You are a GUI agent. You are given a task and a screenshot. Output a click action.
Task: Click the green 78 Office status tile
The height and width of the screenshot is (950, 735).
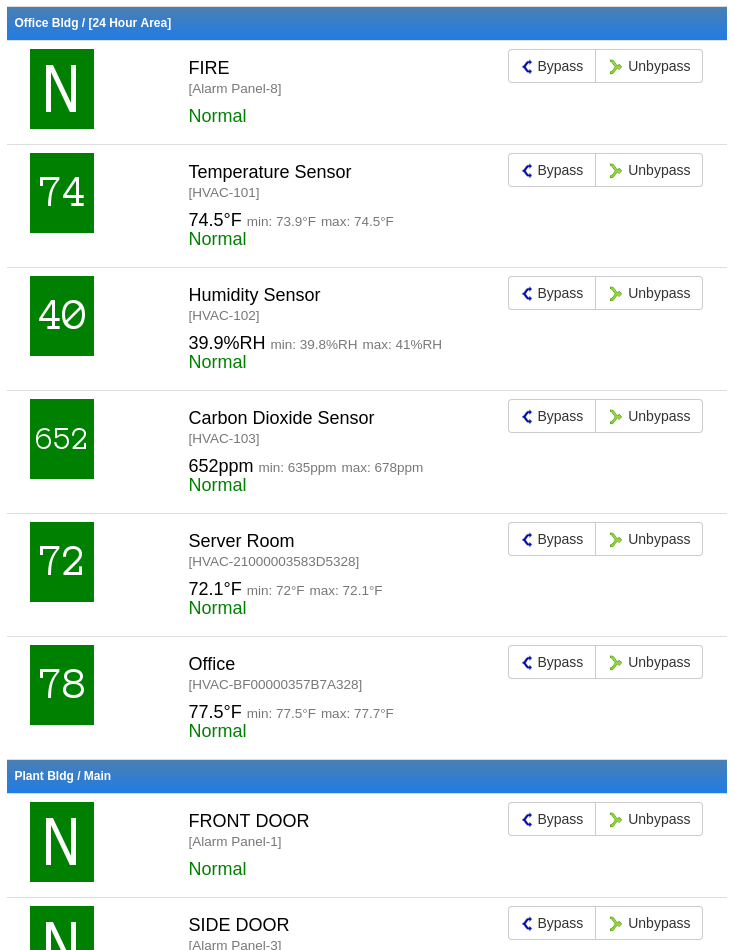coord(62,685)
